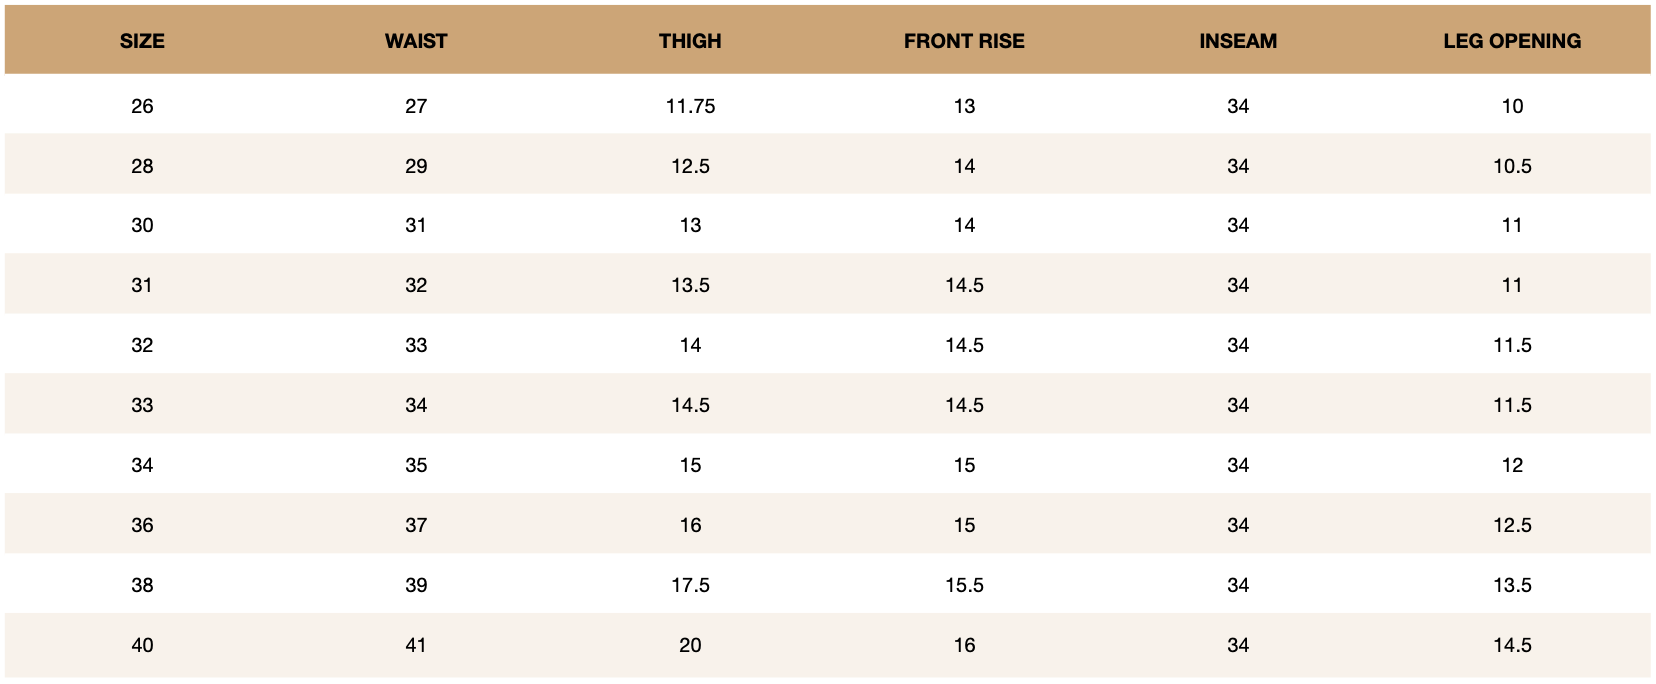This screenshot has width=1656, height=684.
Task: Click leg opening value 10.5
Action: click(x=1512, y=166)
